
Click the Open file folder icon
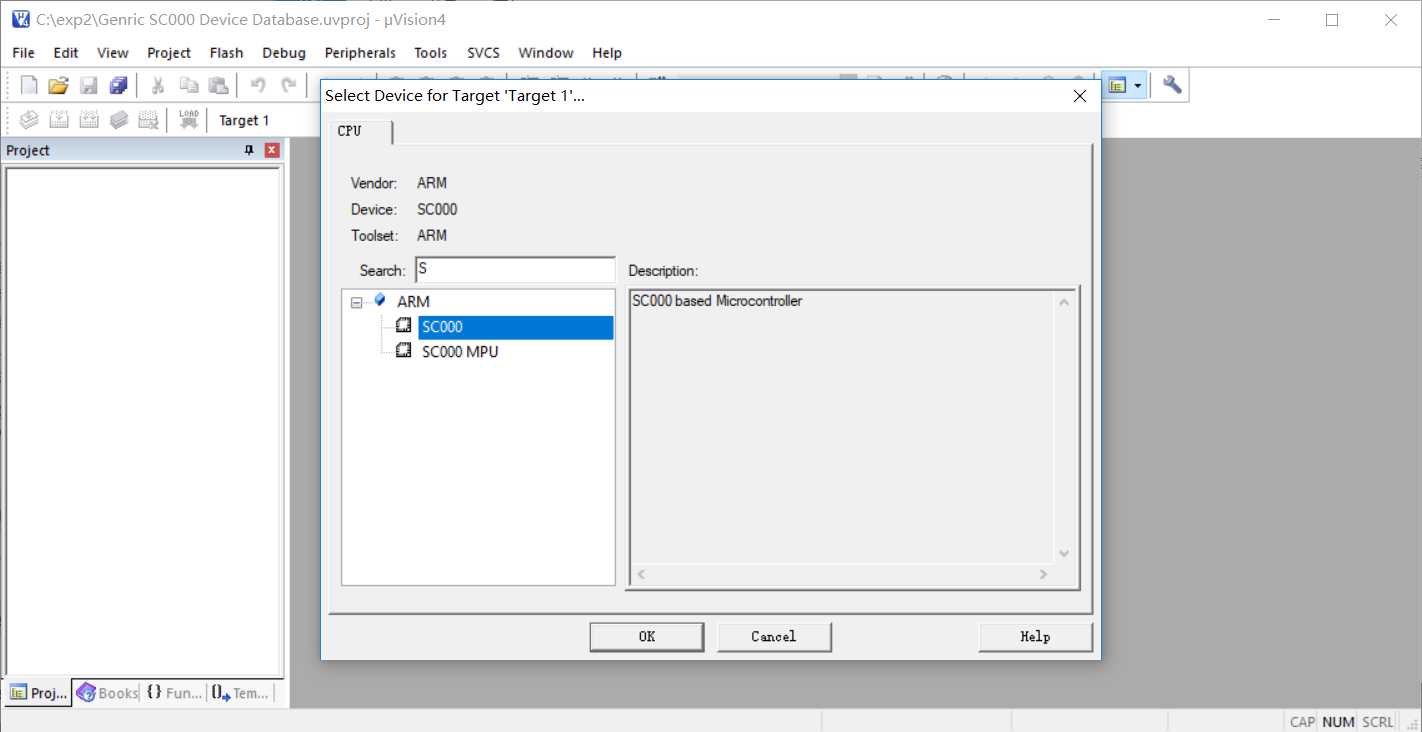59,85
